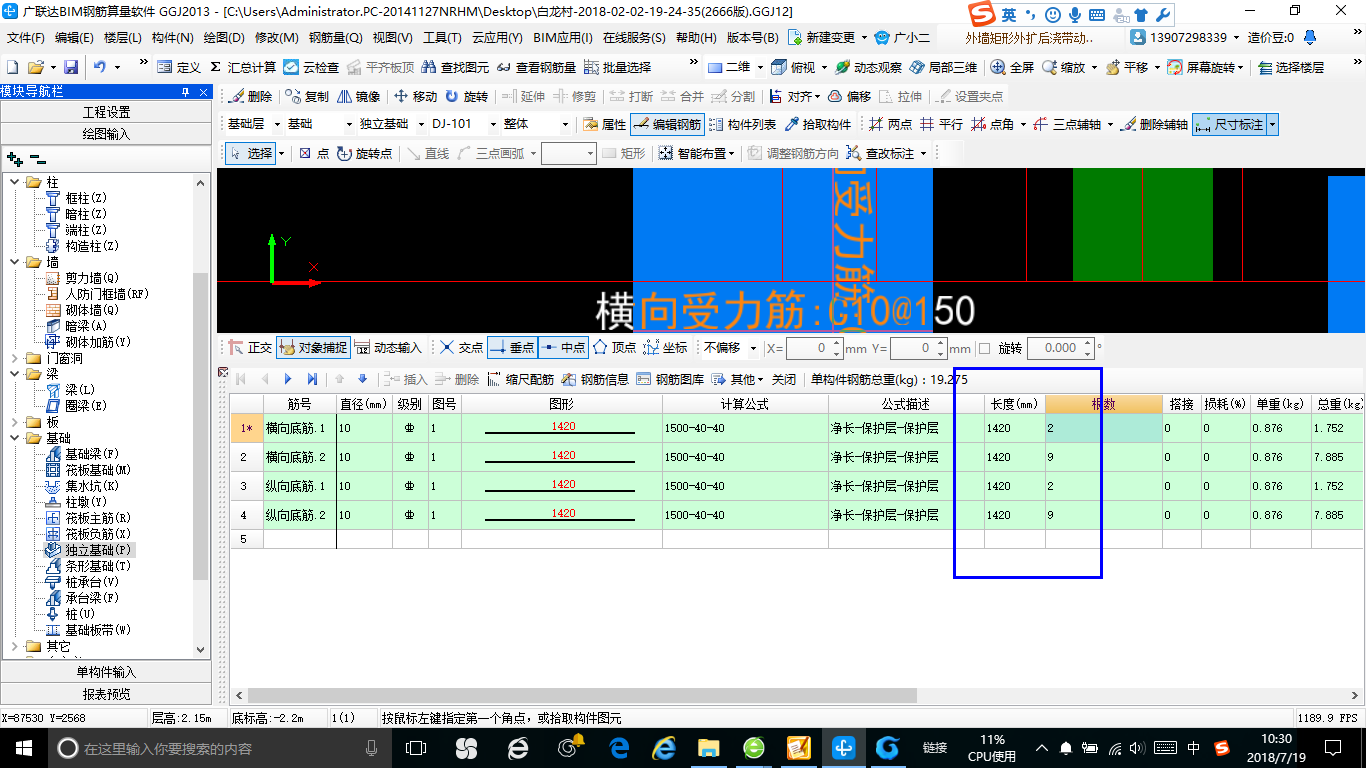
Task: Check the 旋转 rotation checkbox
Action: pyautogui.click(x=984, y=348)
